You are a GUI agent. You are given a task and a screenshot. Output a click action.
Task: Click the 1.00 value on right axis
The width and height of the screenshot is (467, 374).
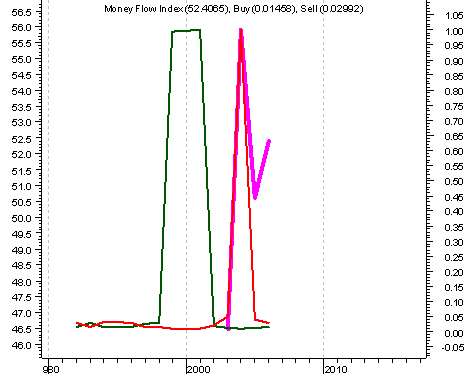click(454, 31)
